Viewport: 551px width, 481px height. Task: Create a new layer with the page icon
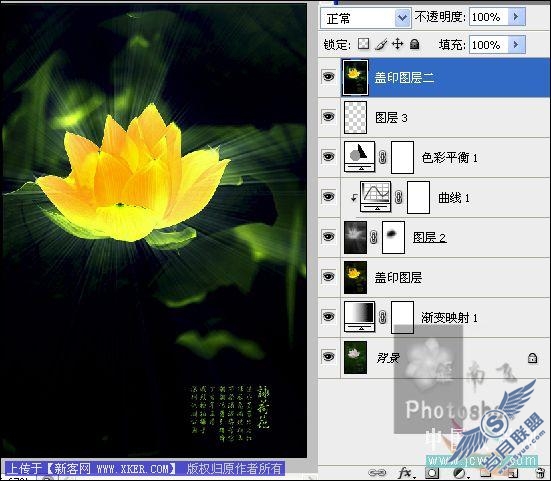coord(513,473)
